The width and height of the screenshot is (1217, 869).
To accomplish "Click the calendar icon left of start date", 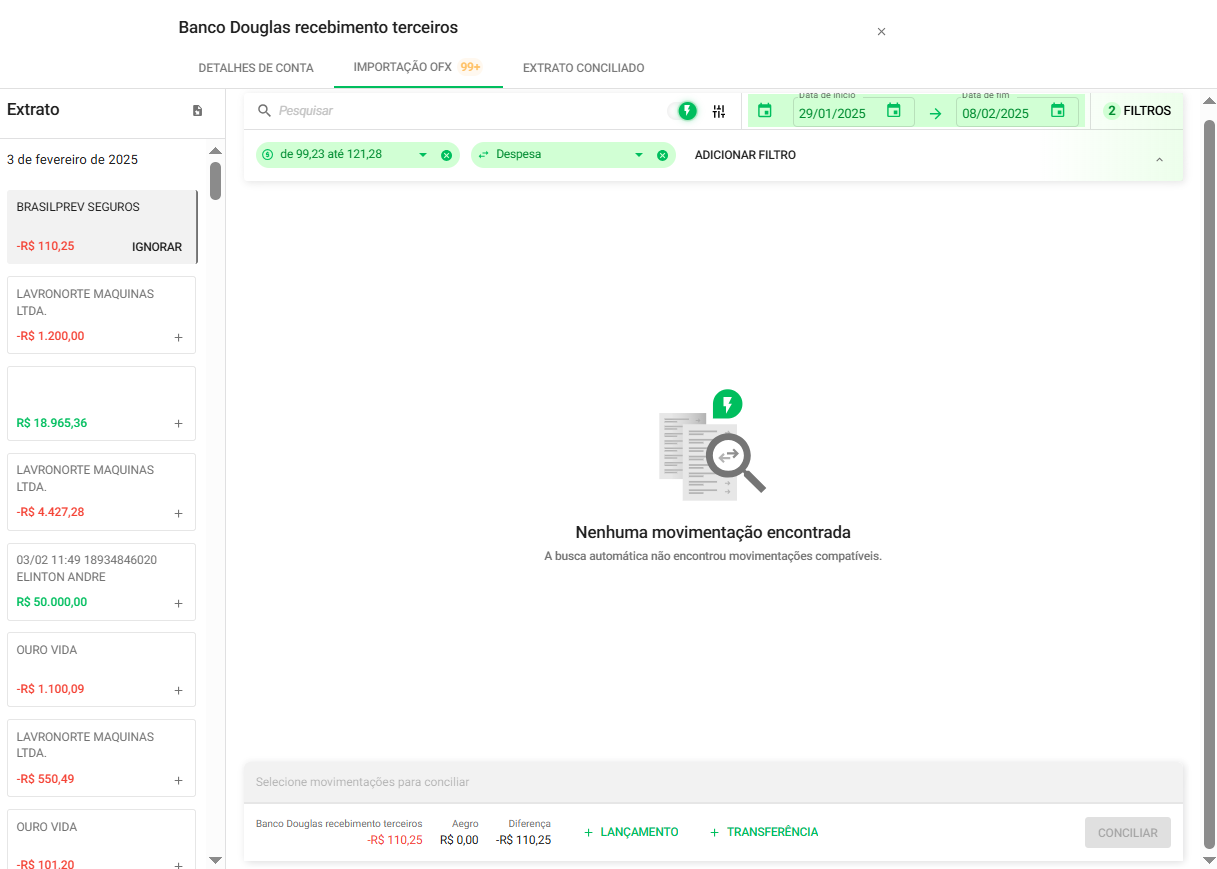I will 765,111.
